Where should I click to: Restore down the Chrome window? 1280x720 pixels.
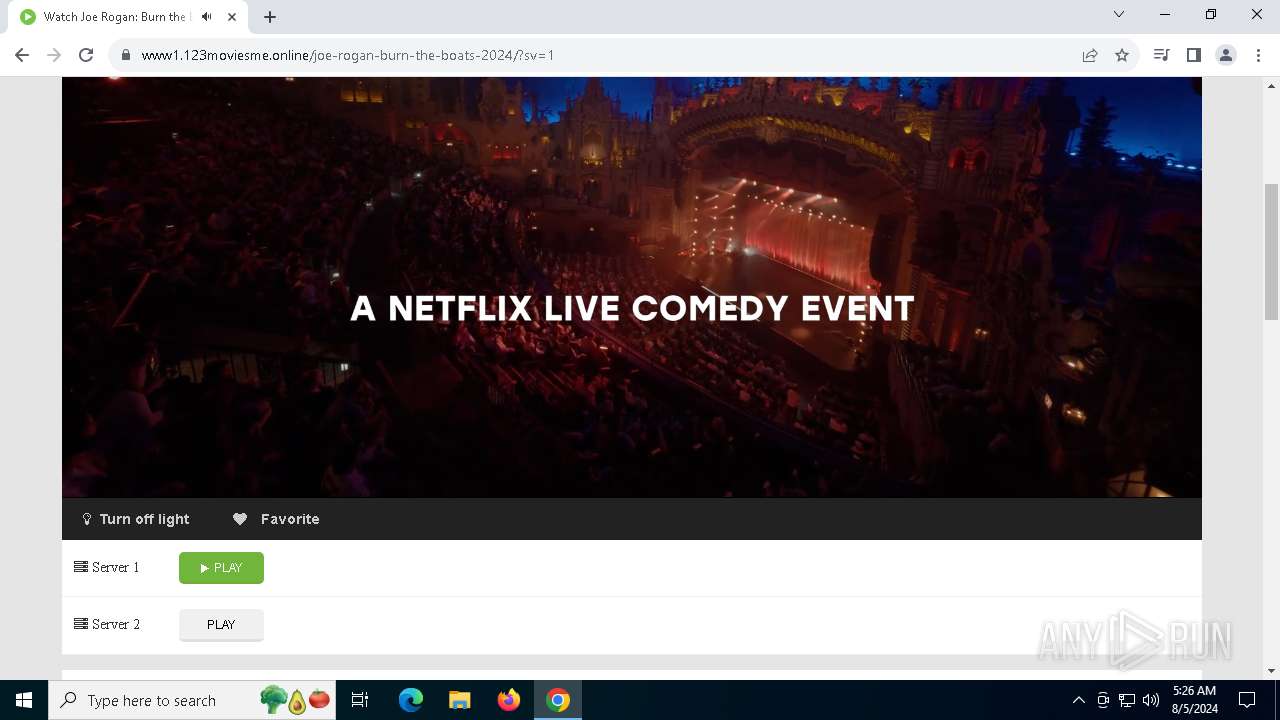[x=1211, y=14]
